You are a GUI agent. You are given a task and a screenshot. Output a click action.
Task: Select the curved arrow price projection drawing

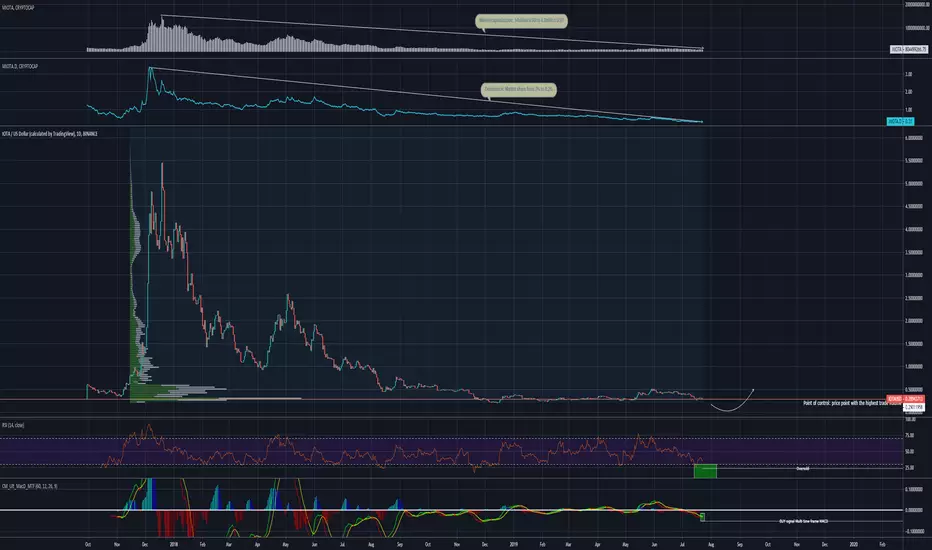coord(732,401)
